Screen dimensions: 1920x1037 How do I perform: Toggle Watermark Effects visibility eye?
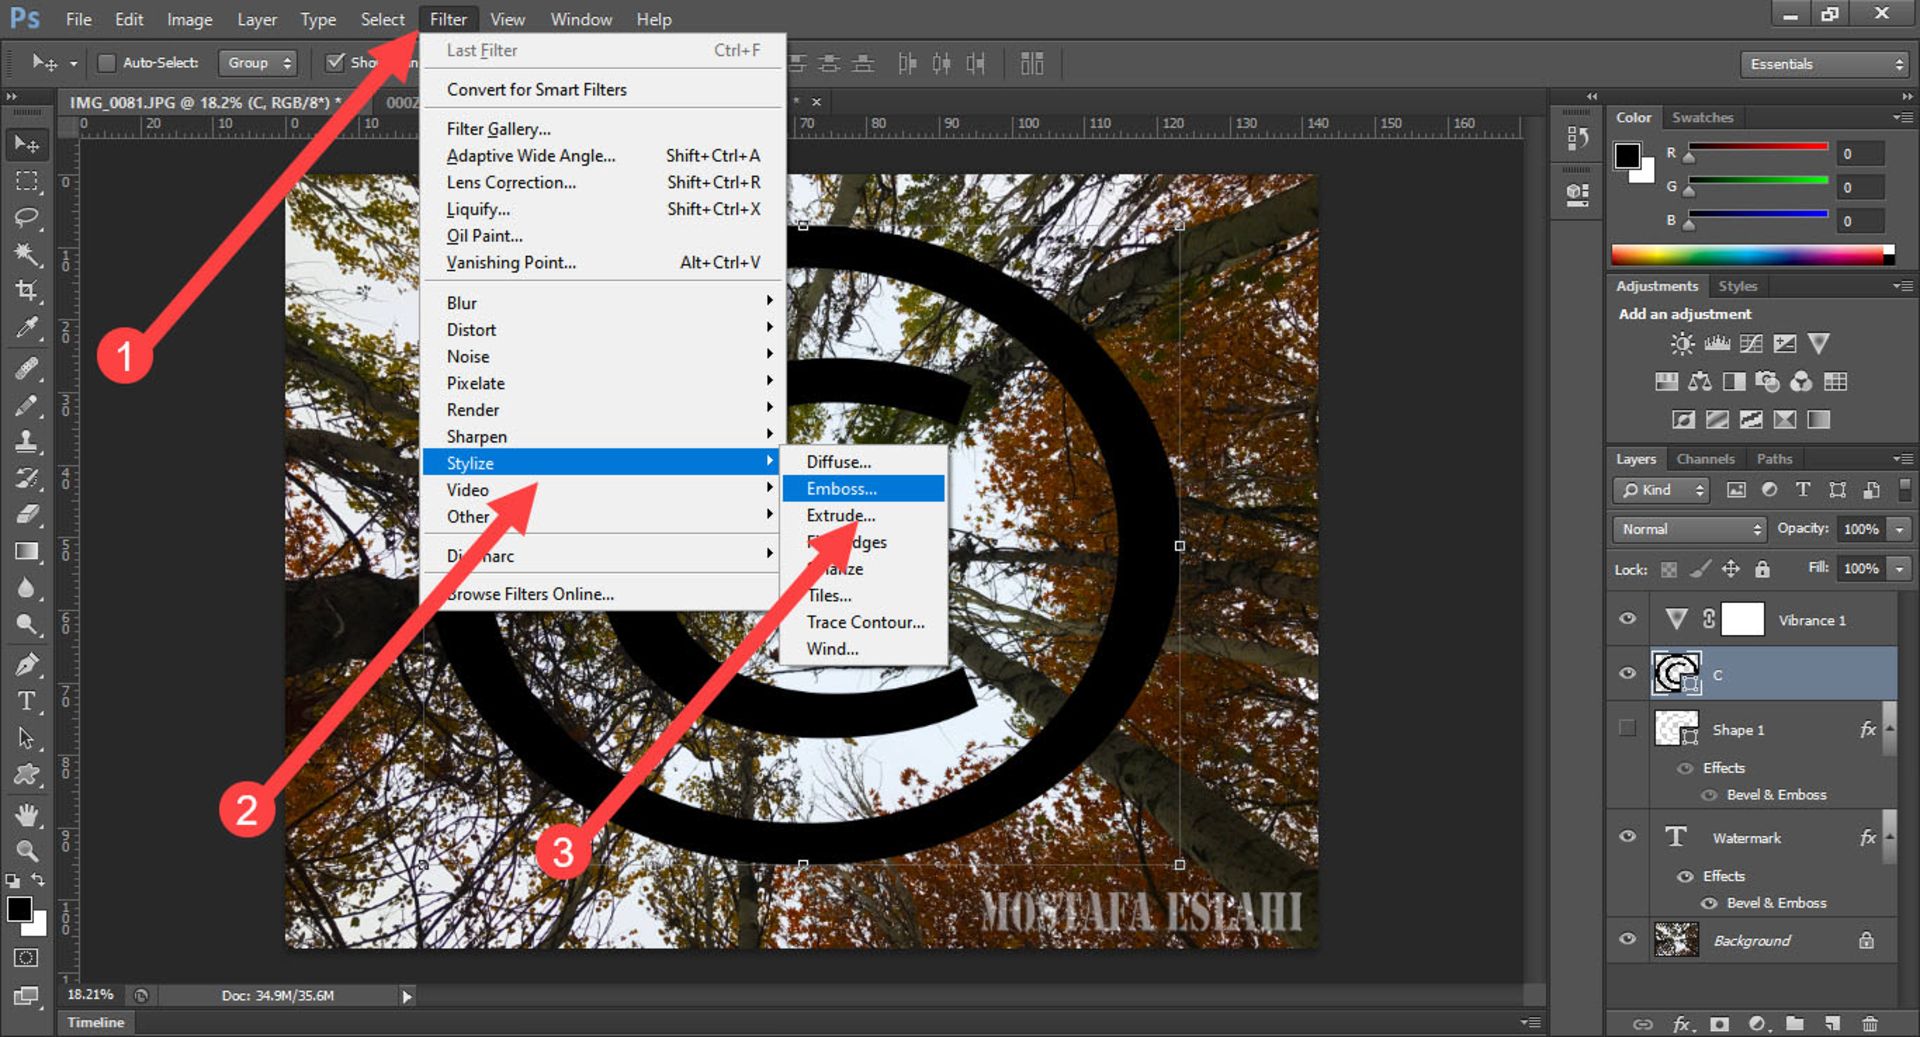pyautogui.click(x=1685, y=876)
